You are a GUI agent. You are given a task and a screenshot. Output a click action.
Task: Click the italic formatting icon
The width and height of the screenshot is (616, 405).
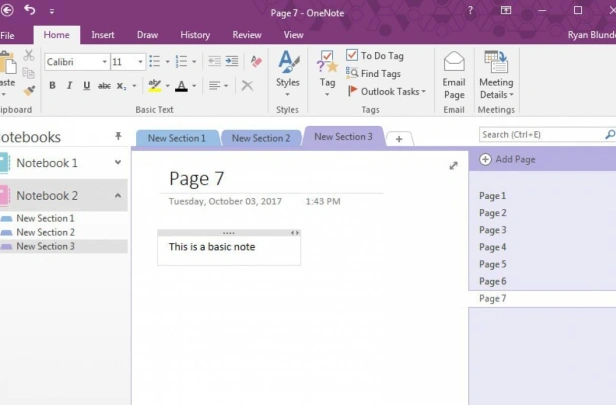(x=70, y=85)
